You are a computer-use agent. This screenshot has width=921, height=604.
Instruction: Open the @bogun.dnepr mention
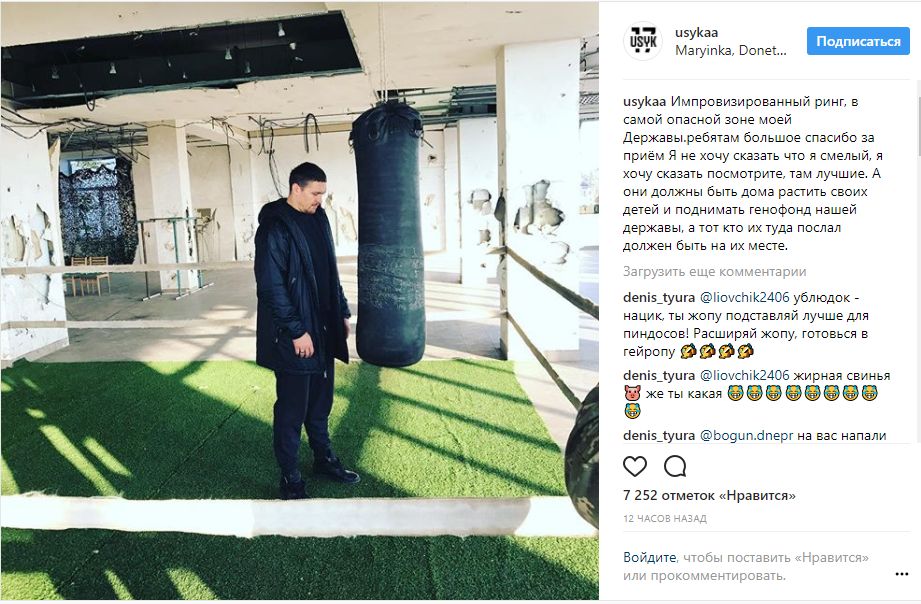pyautogui.click(x=747, y=436)
